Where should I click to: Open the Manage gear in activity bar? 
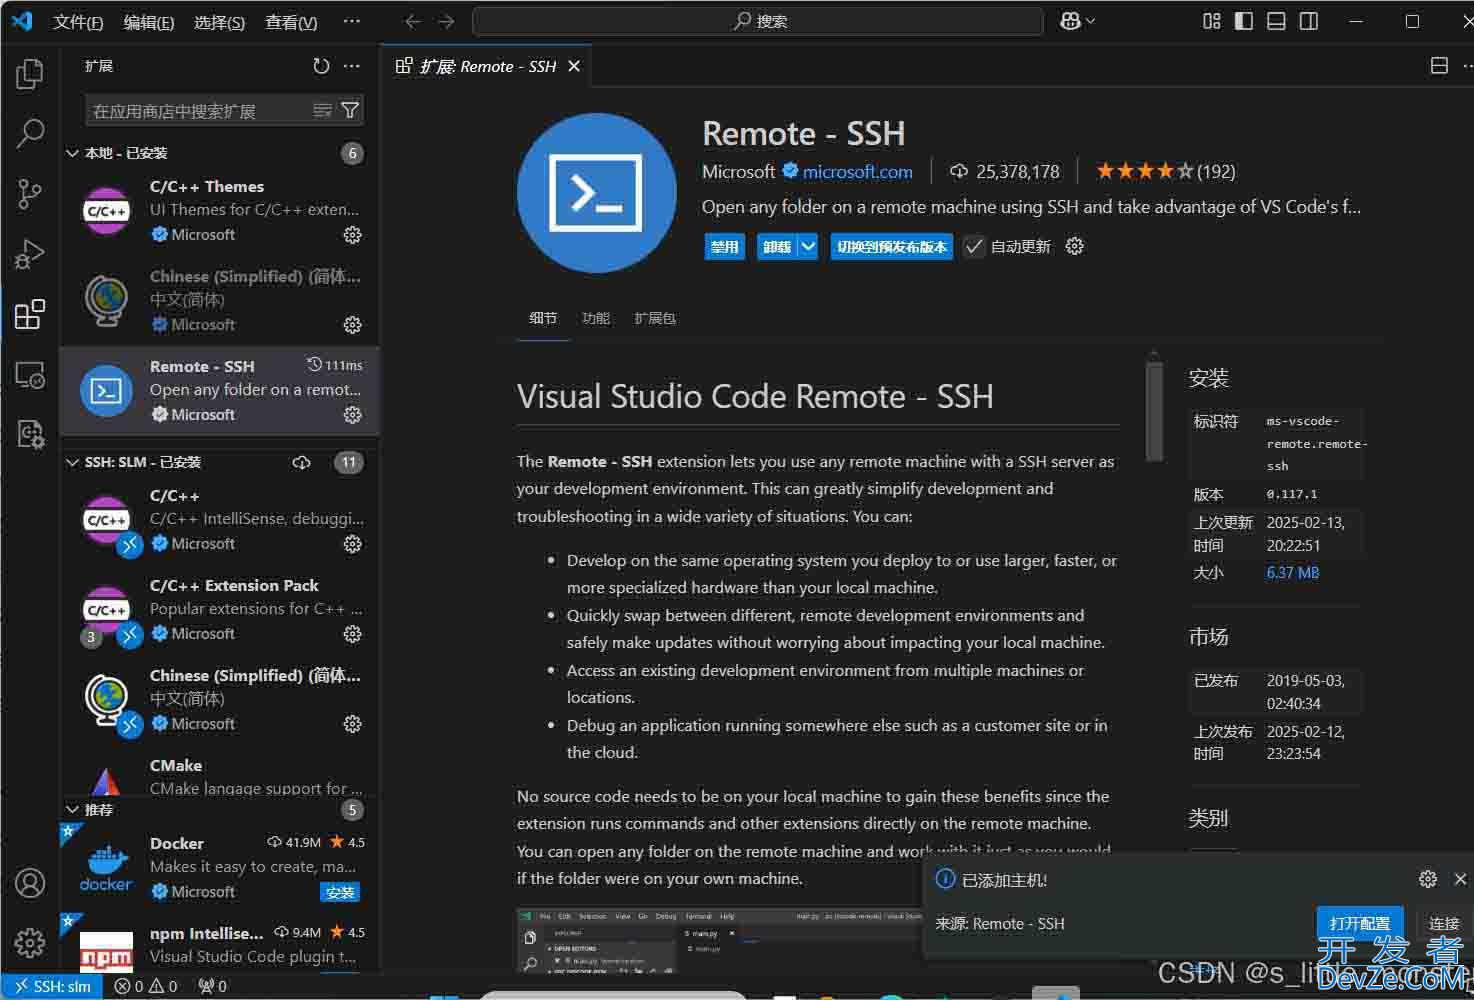coord(30,942)
